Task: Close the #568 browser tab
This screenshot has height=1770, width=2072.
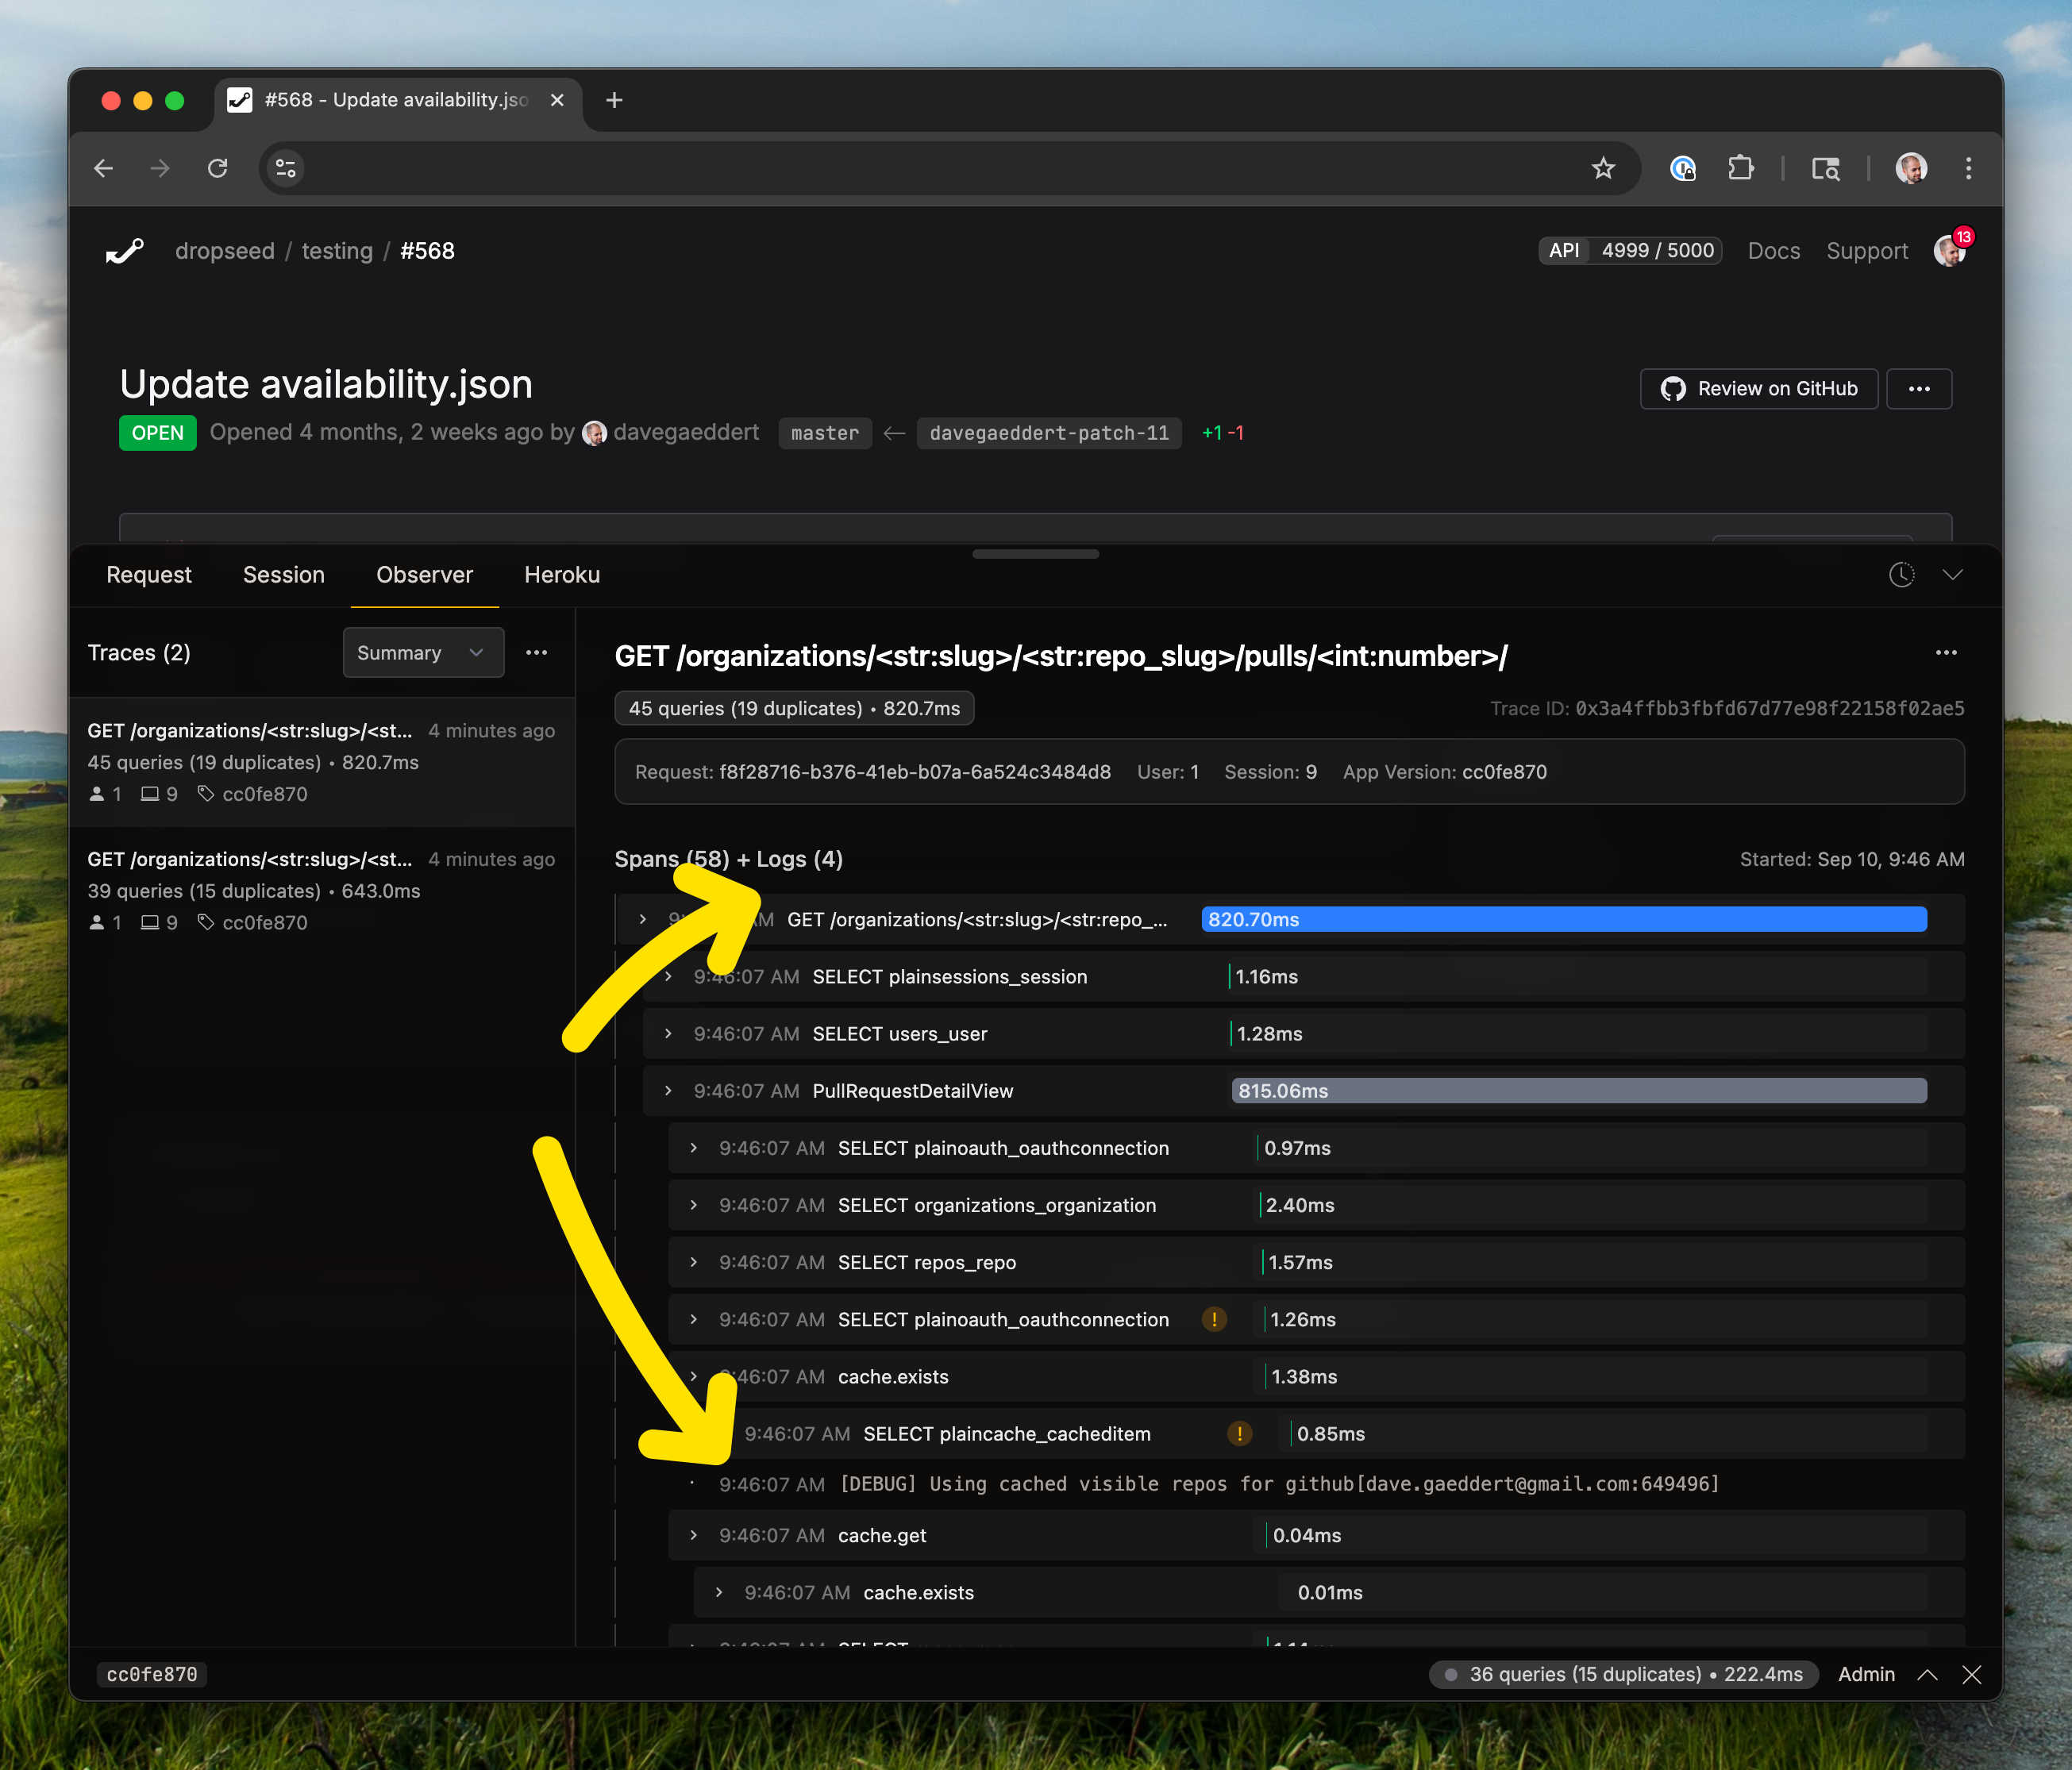Action: 557,100
